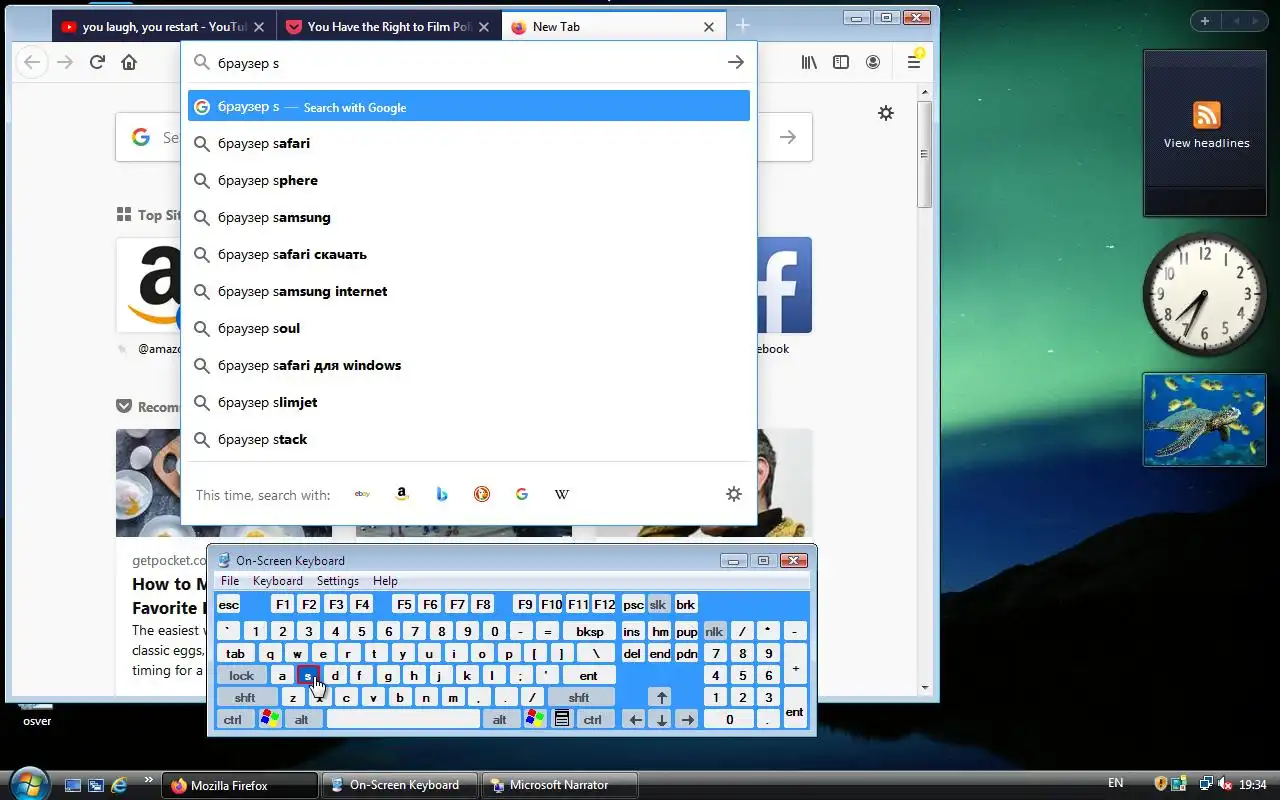Image resolution: width=1280 pixels, height=800 pixels.
Task: Click the bksp key on keyboard
Action: 590,632
